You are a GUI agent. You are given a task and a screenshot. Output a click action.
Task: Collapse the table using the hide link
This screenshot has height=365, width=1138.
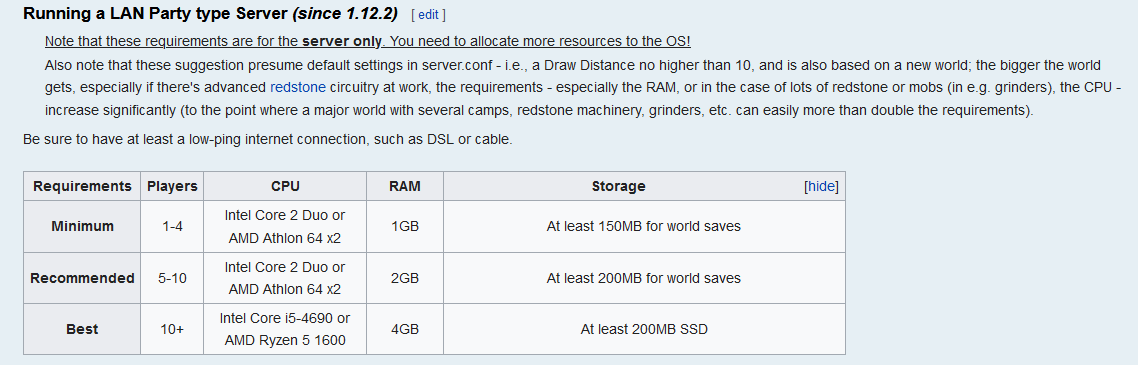coord(822,186)
